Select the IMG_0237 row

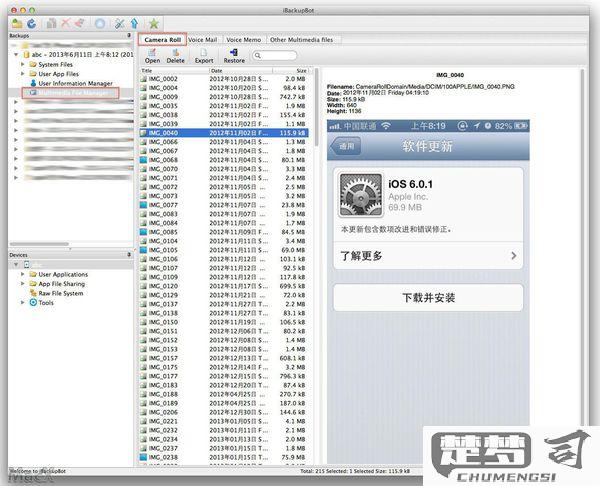(x=223, y=448)
